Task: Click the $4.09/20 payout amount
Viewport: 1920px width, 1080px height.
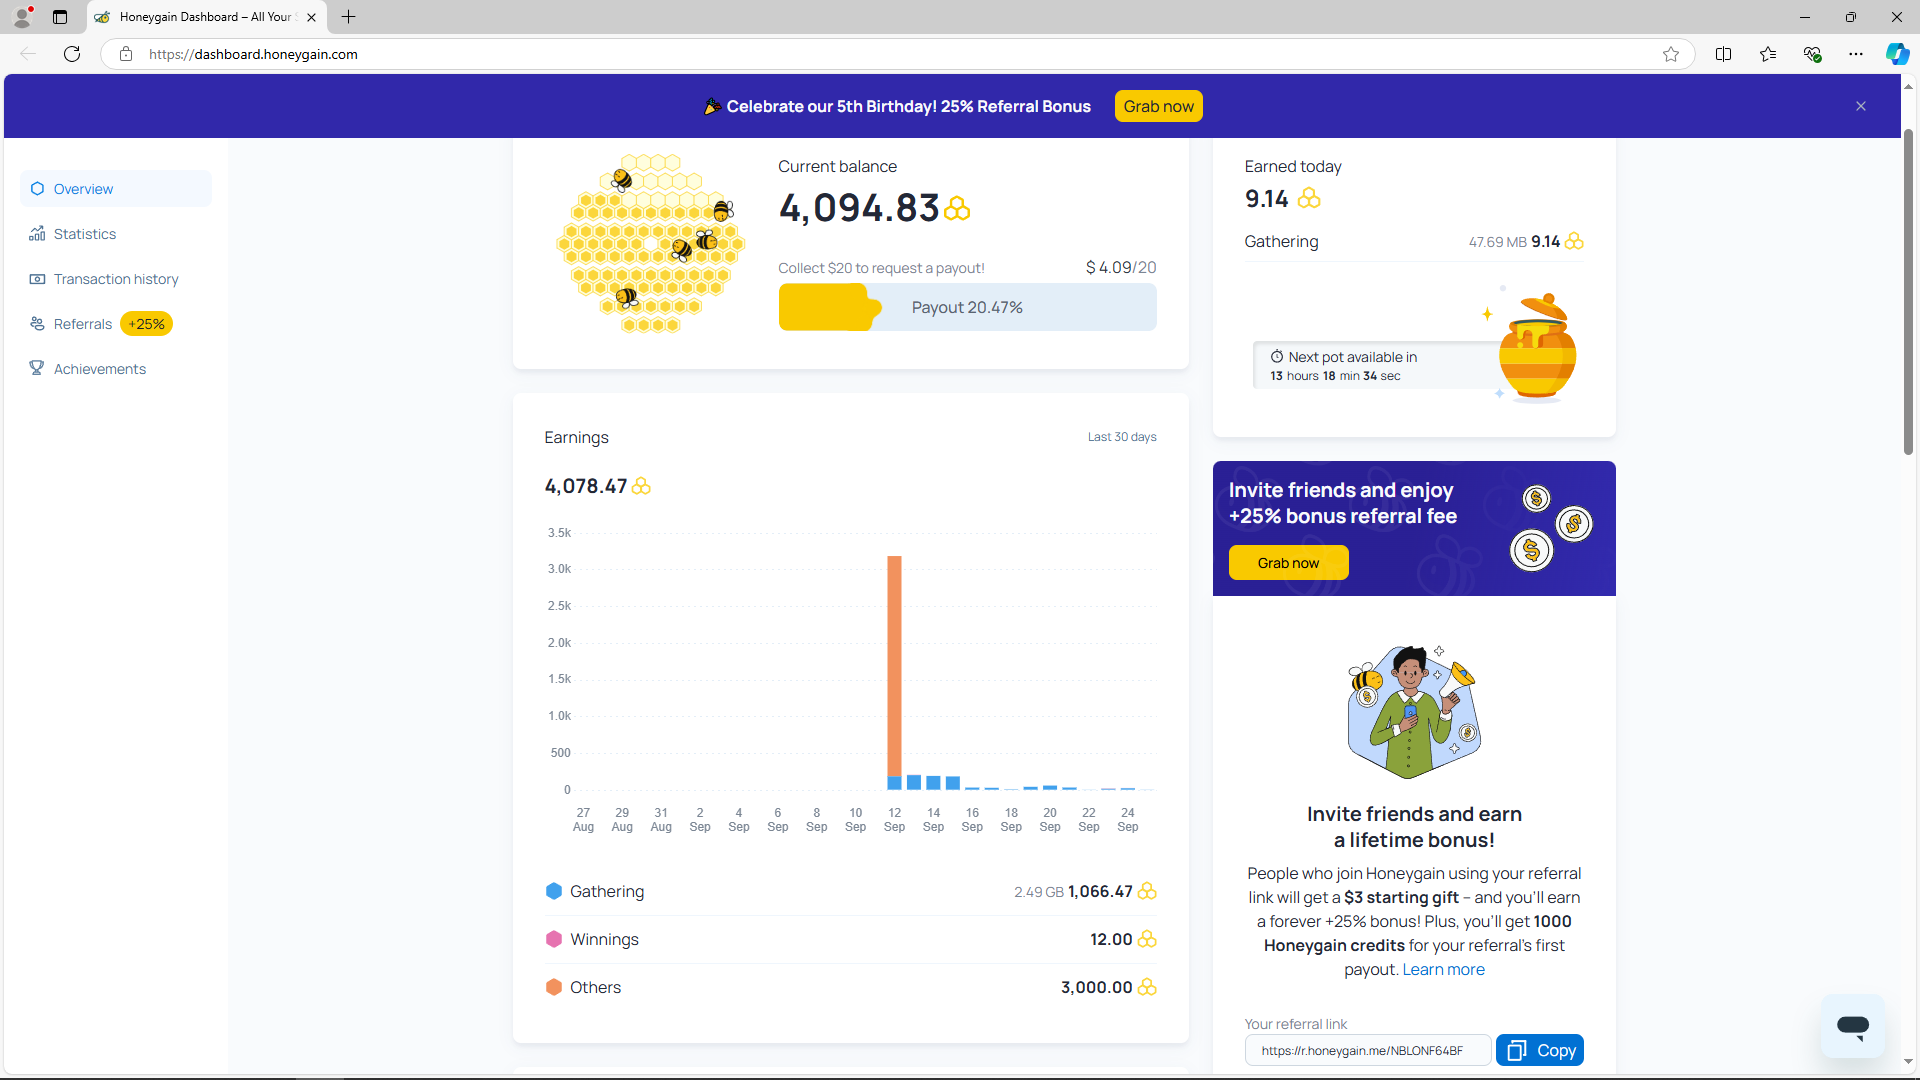Action: tap(1121, 268)
